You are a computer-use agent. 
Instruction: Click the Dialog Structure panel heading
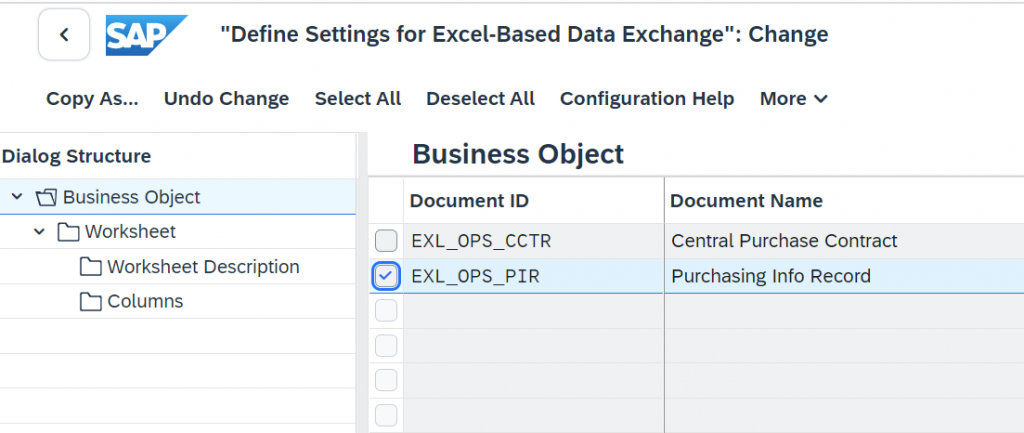point(76,156)
